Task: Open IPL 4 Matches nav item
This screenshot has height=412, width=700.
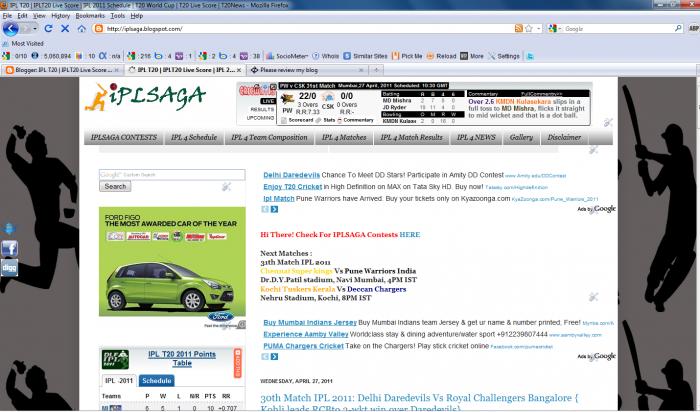Action: [344, 137]
